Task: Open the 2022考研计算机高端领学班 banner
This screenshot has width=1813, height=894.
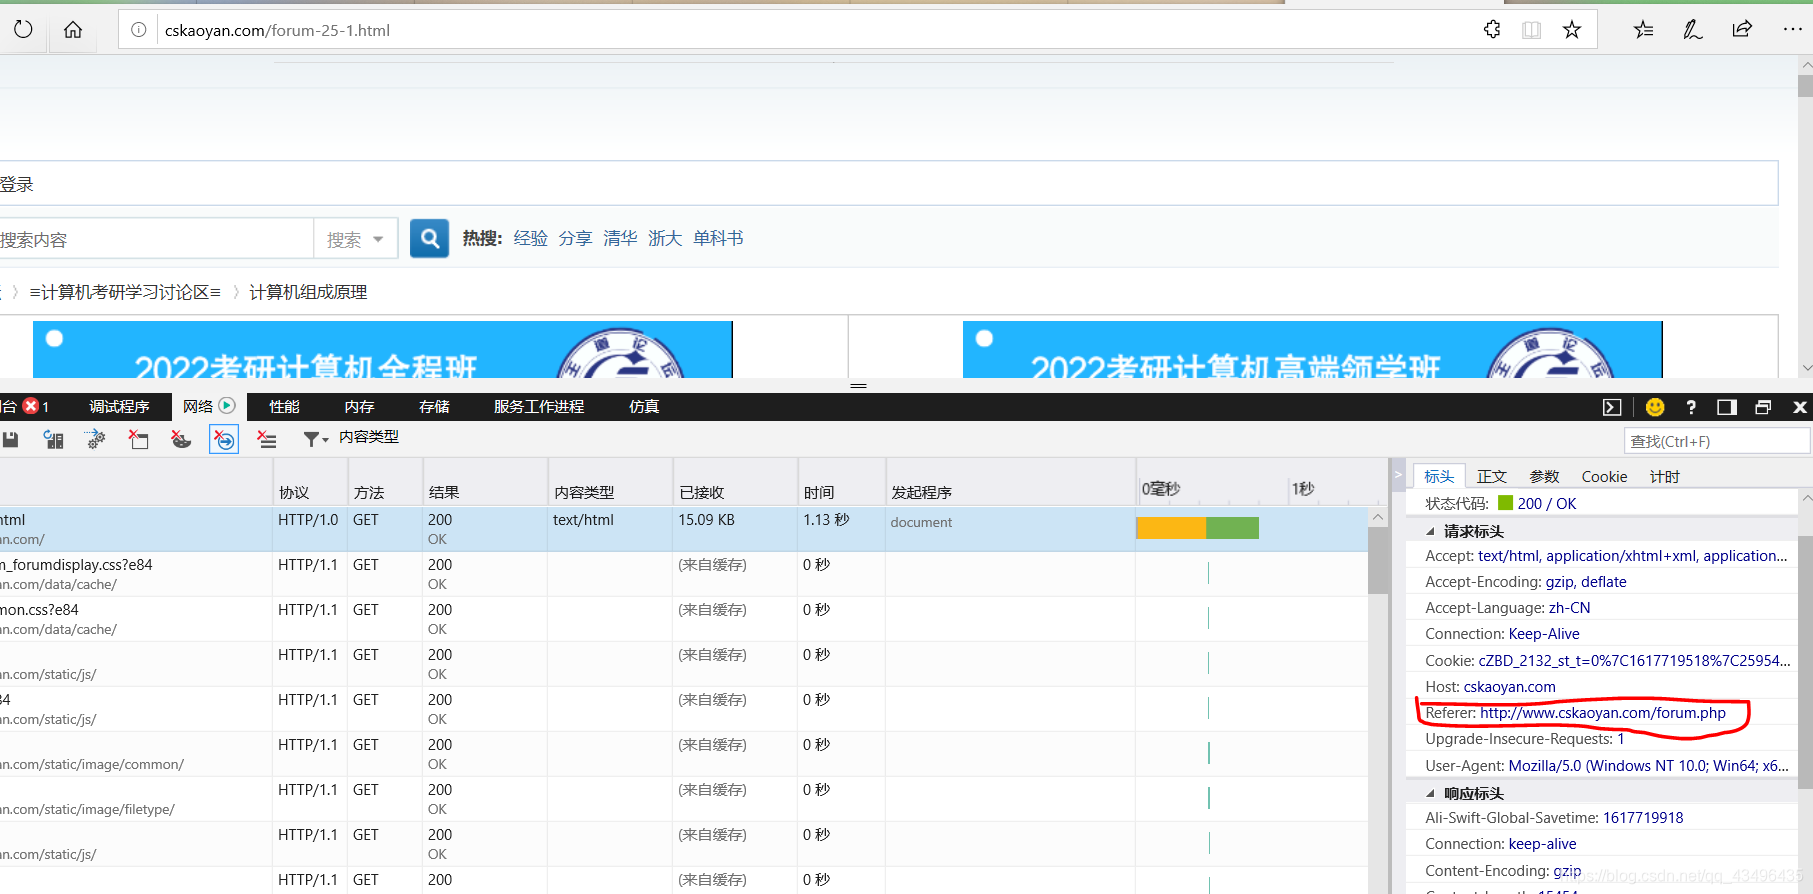Action: [x=1312, y=350]
